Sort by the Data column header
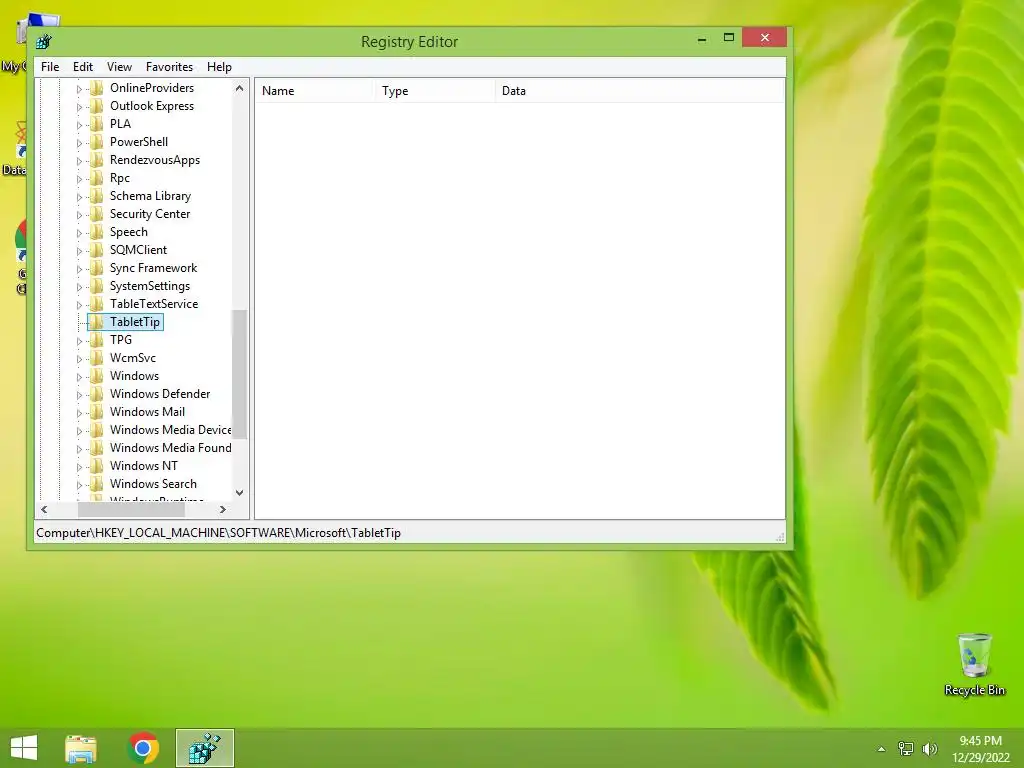This screenshot has height=768, width=1024. 640,91
